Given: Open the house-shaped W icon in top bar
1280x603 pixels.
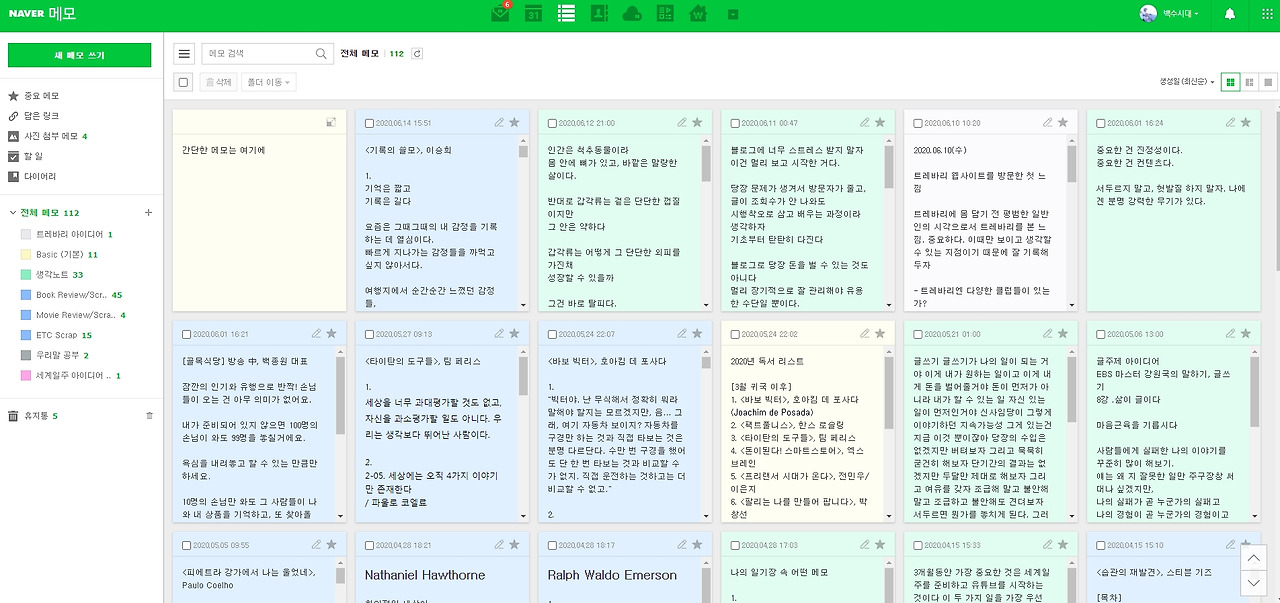Looking at the screenshot, I should click(x=698, y=13).
